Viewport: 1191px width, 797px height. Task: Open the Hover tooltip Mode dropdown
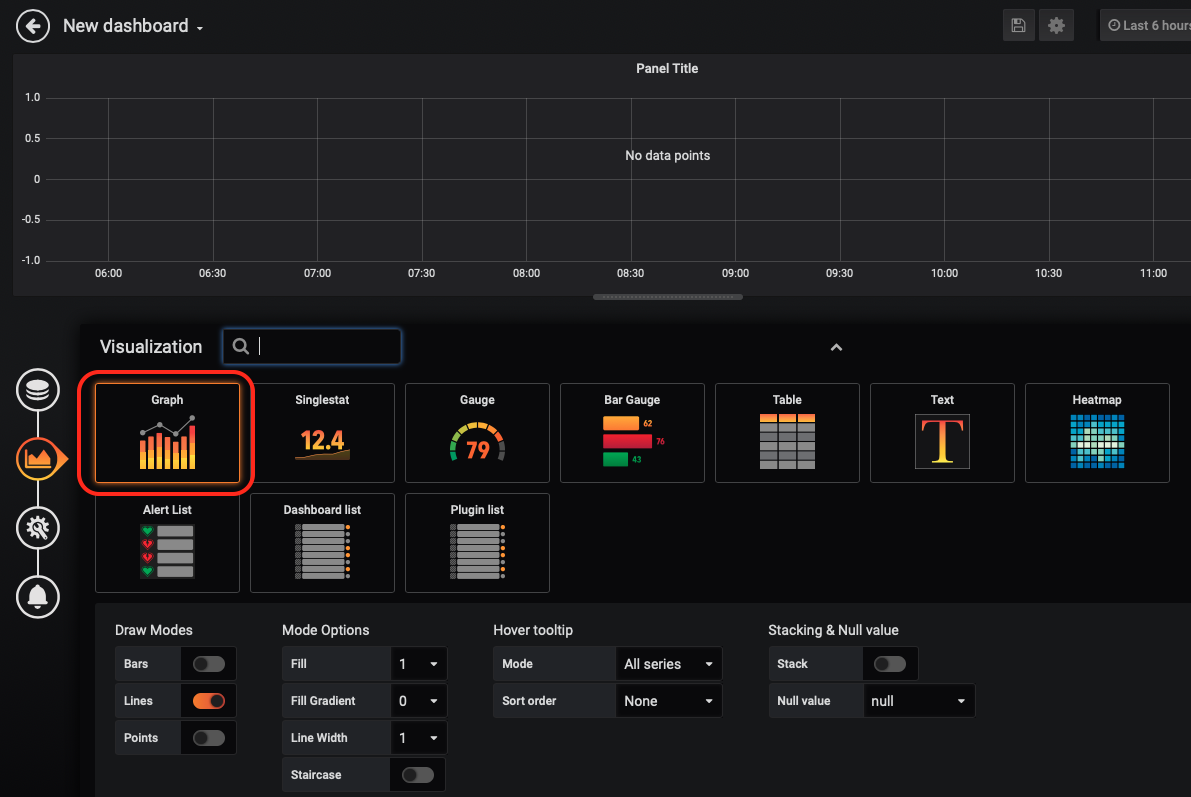coord(667,664)
